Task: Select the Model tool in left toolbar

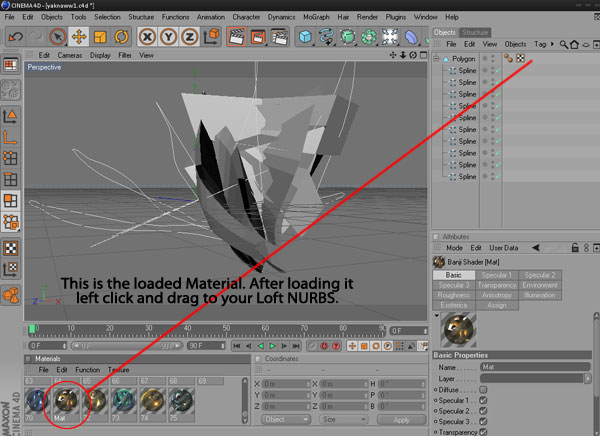Action: click(x=10, y=116)
